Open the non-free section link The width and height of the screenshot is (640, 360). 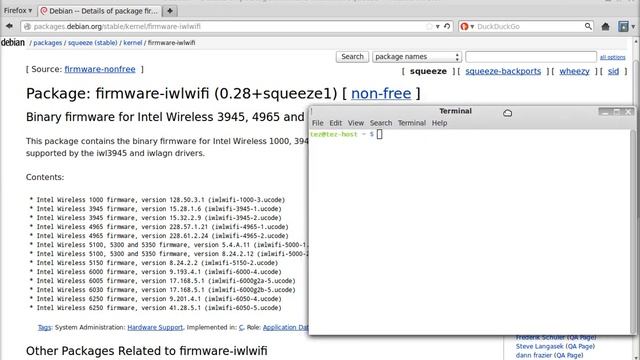[x=381, y=93]
